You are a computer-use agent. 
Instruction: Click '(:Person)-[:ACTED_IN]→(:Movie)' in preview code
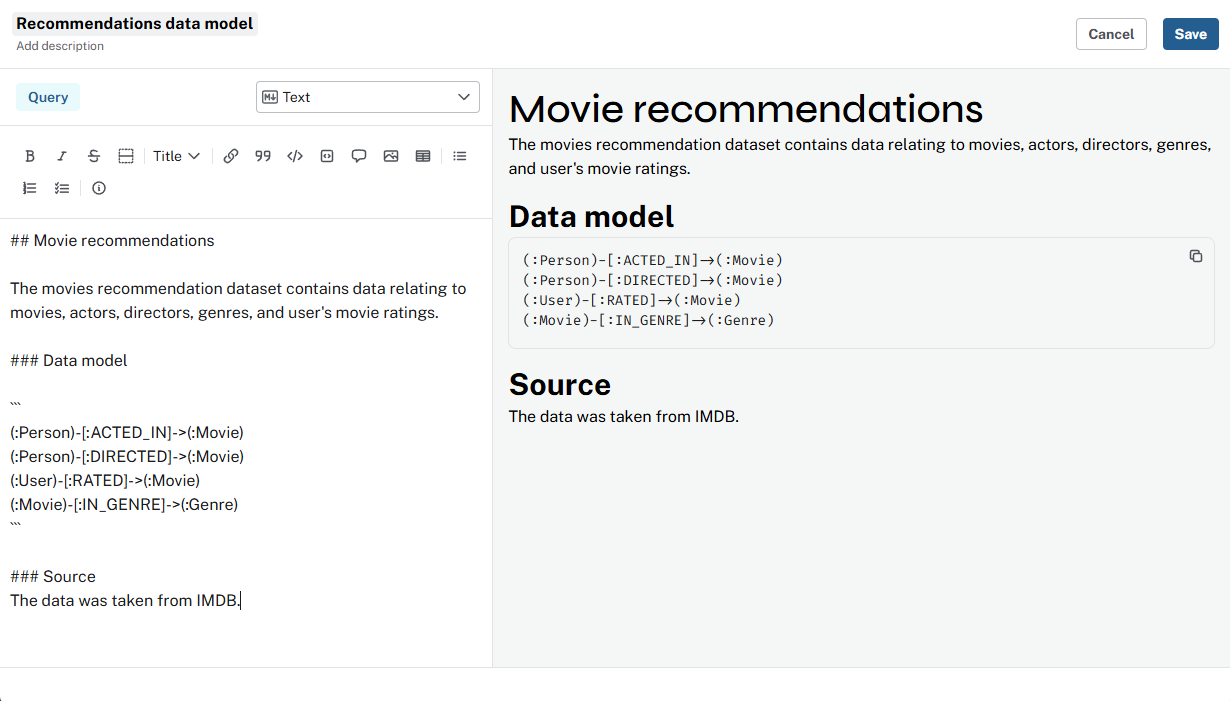pyautogui.click(x=653, y=261)
